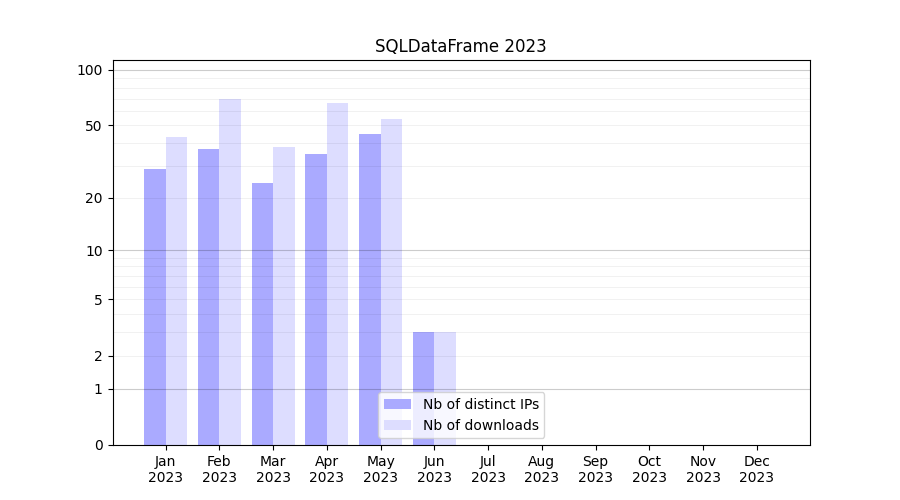Pick the March distinct IPs bar
900x500 pixels.
pyautogui.click(x=262, y=313)
